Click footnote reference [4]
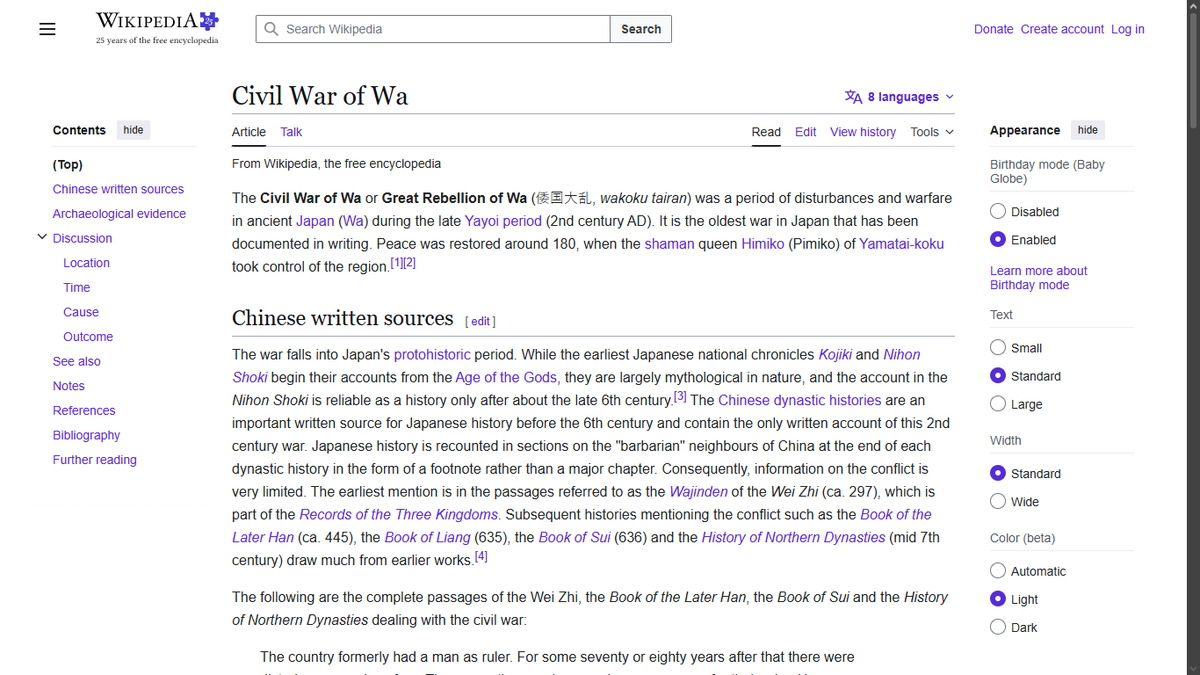1200x675 pixels. point(481,557)
